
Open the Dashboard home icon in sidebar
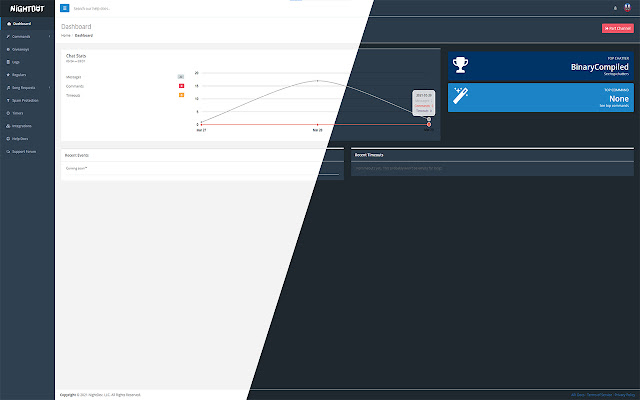(x=9, y=24)
